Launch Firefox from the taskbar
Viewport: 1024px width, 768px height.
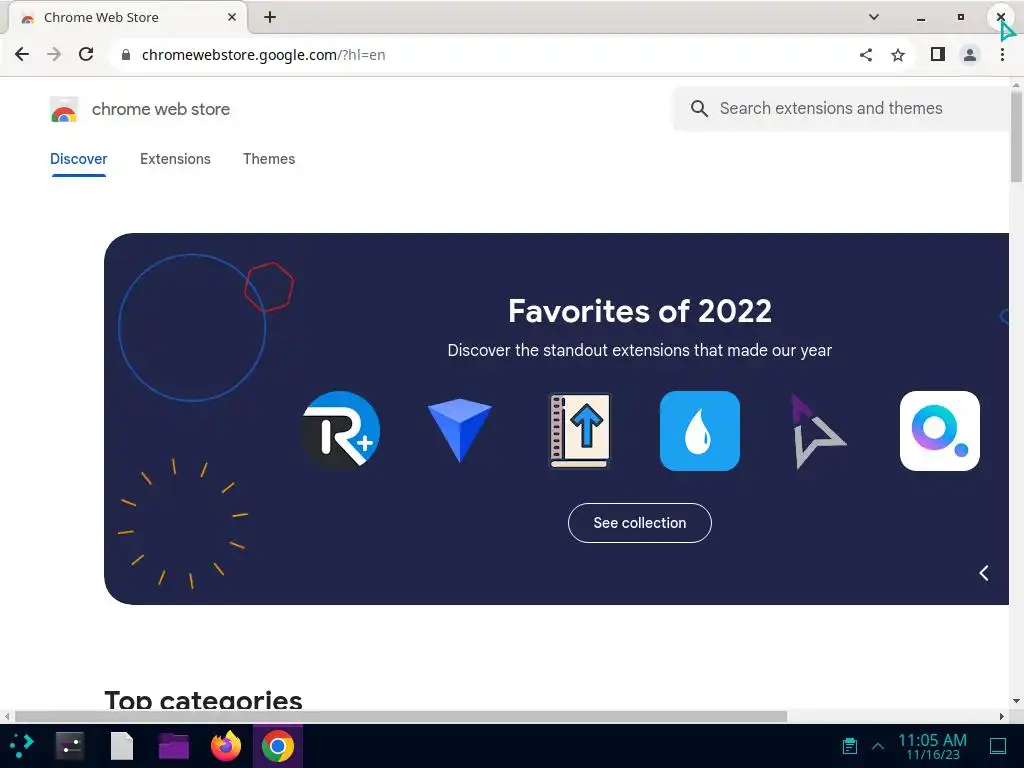226,746
